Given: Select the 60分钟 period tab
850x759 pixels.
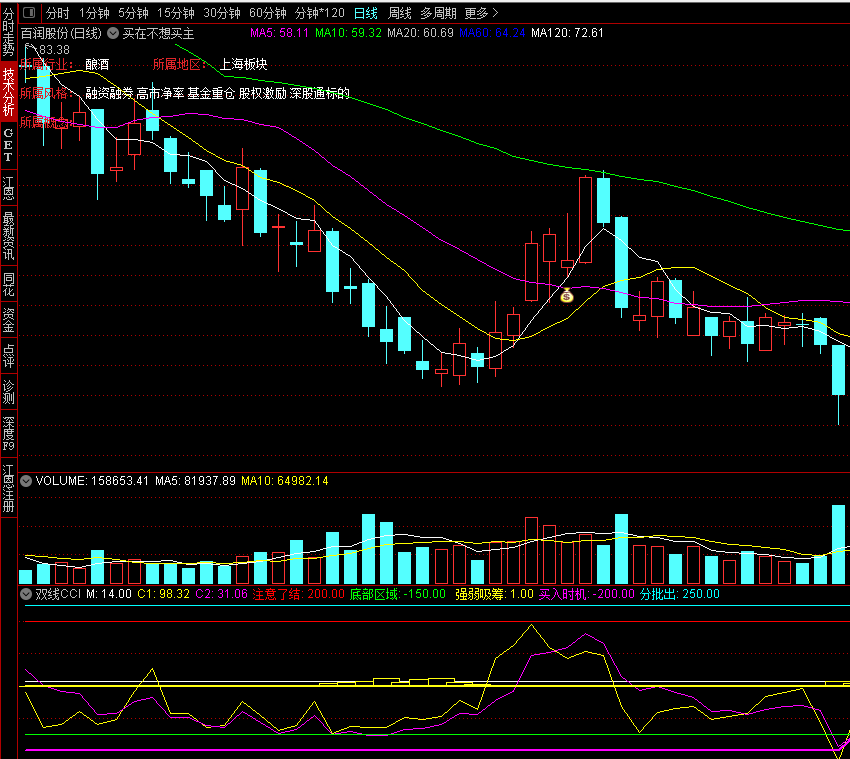Looking at the screenshot, I should pos(267,13).
